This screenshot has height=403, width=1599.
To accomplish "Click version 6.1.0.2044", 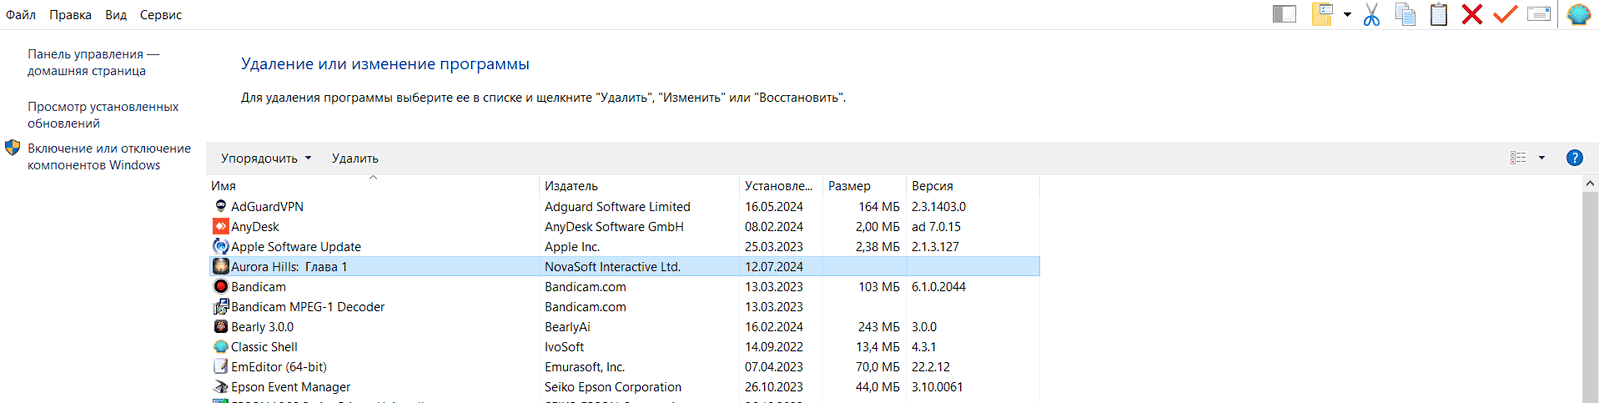I will (x=939, y=287).
